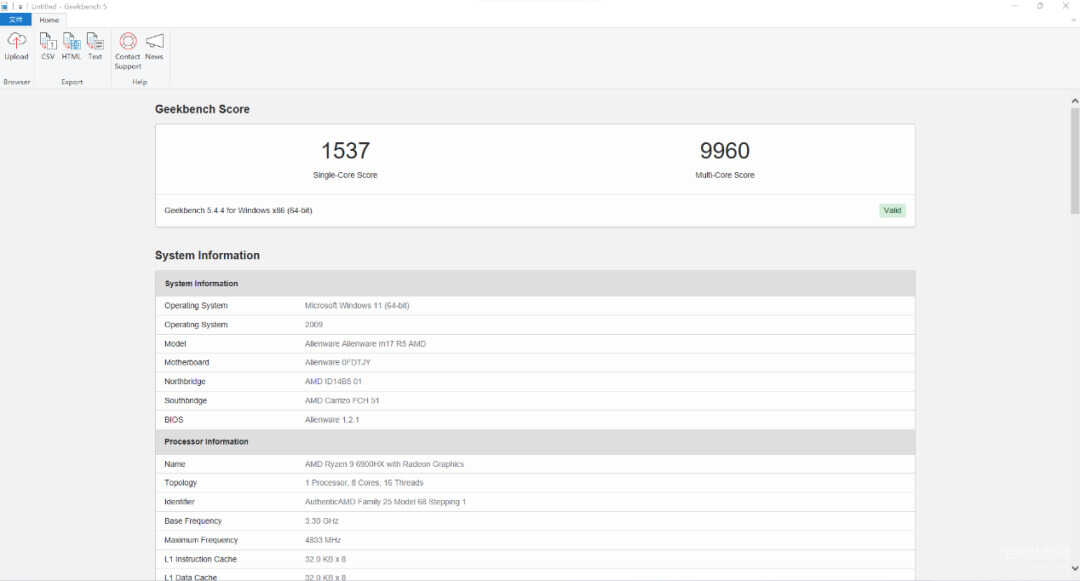1080x581 pixels.
Task: Minimize the Geekbench window
Action: point(1015,6)
